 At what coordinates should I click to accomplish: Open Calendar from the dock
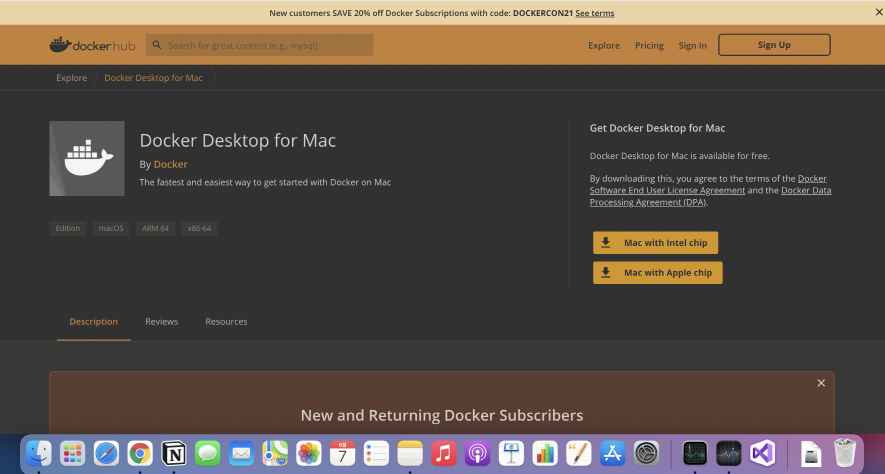(342, 453)
